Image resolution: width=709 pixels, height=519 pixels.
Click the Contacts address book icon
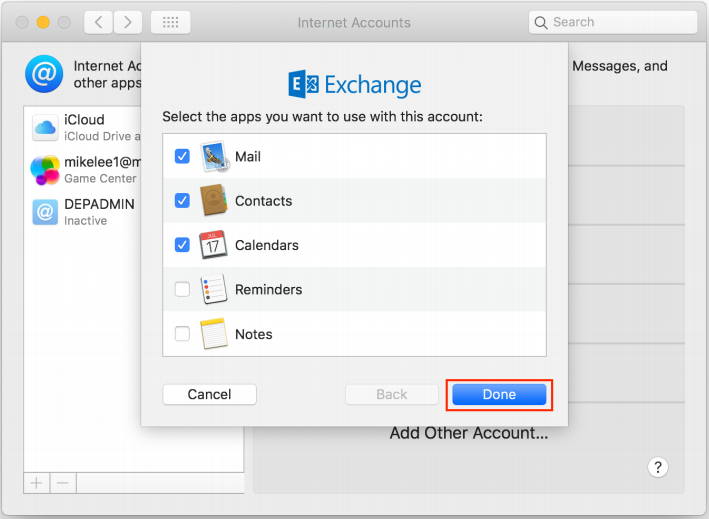pyautogui.click(x=213, y=200)
